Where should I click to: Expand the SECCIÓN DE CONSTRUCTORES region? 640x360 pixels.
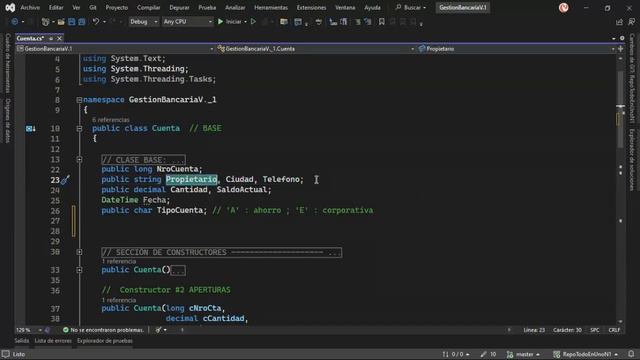point(79,252)
